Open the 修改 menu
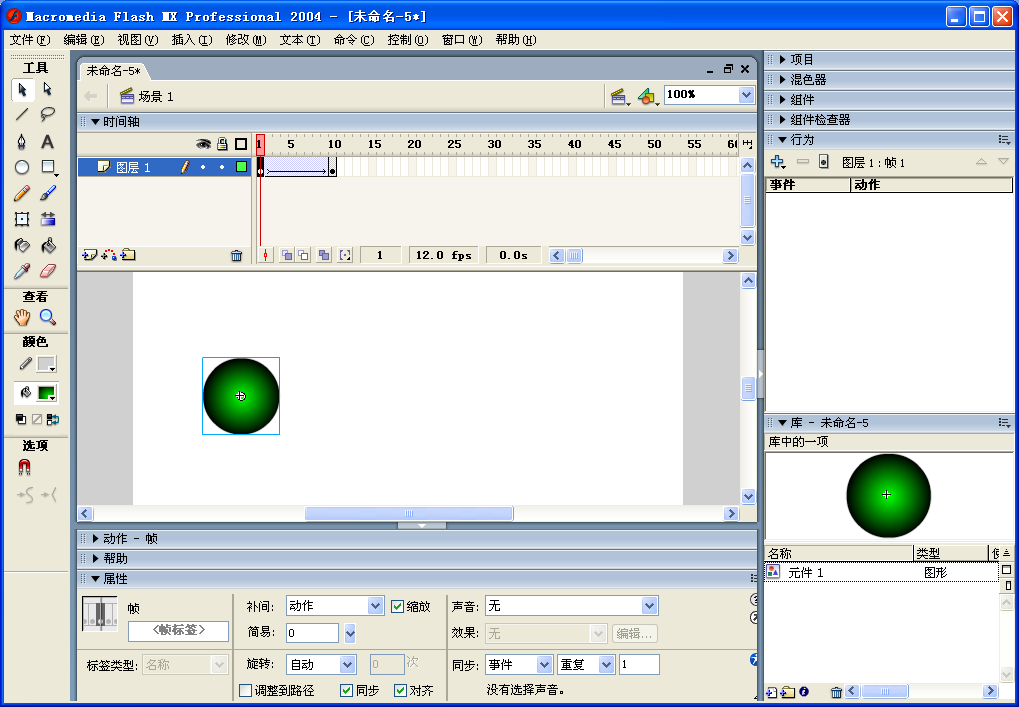 pos(245,40)
